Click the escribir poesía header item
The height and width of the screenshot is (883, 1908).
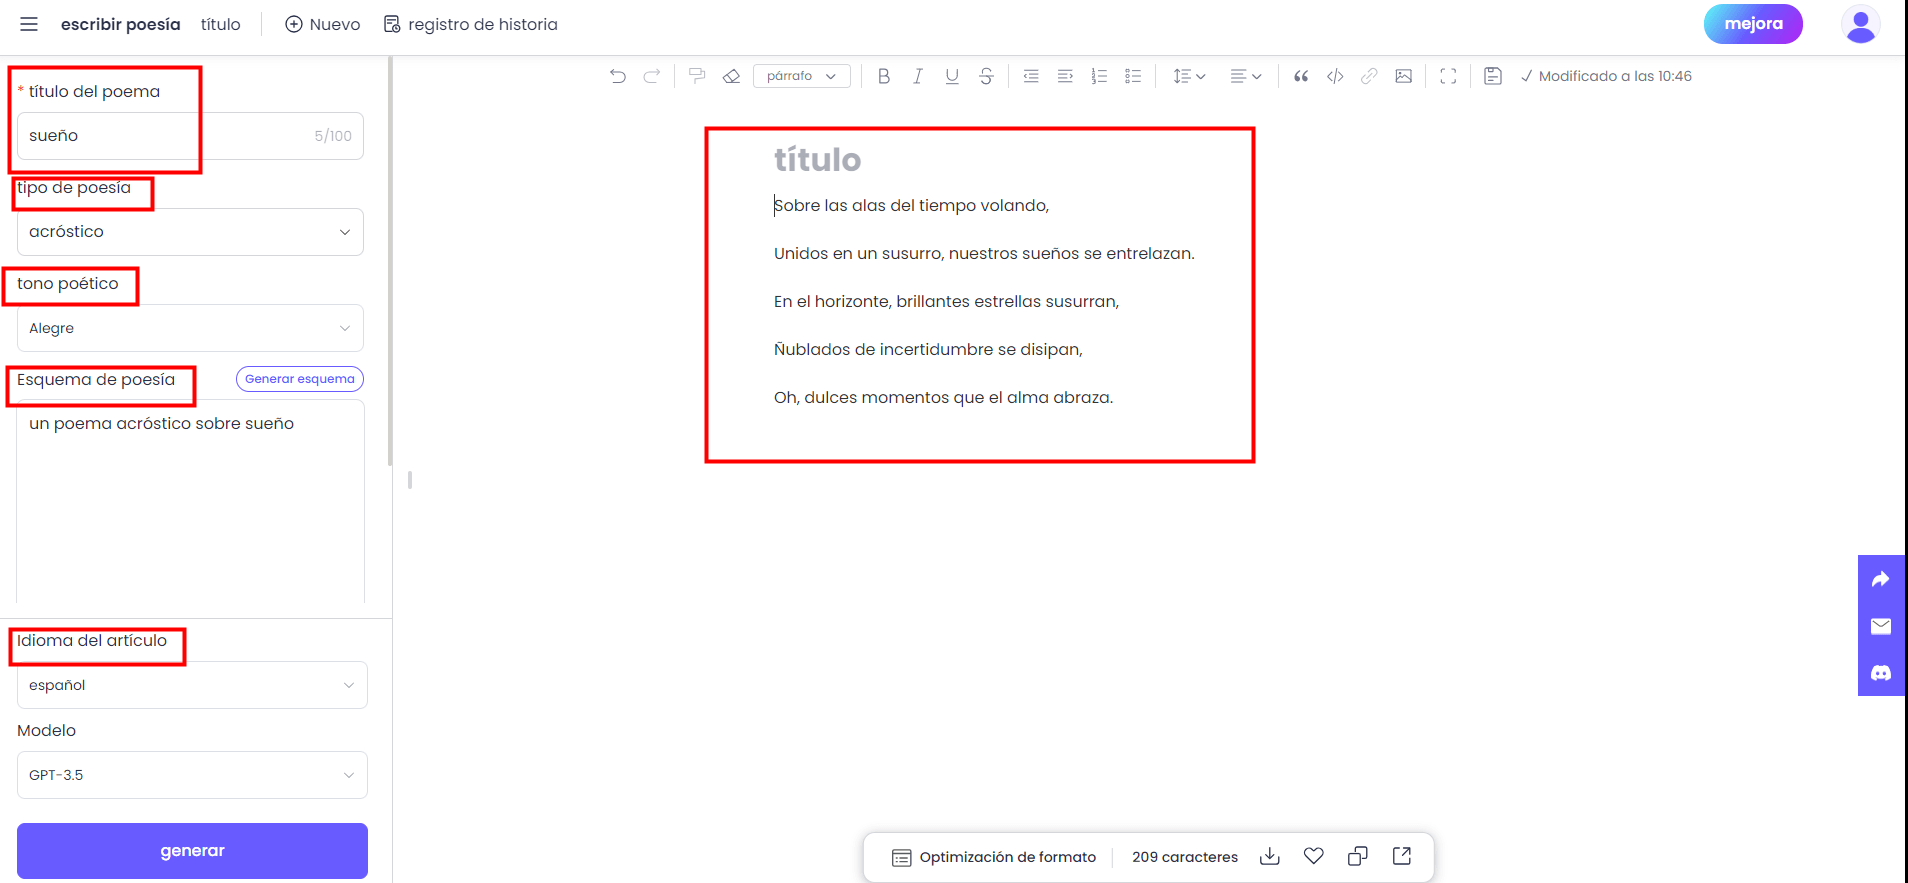121,24
